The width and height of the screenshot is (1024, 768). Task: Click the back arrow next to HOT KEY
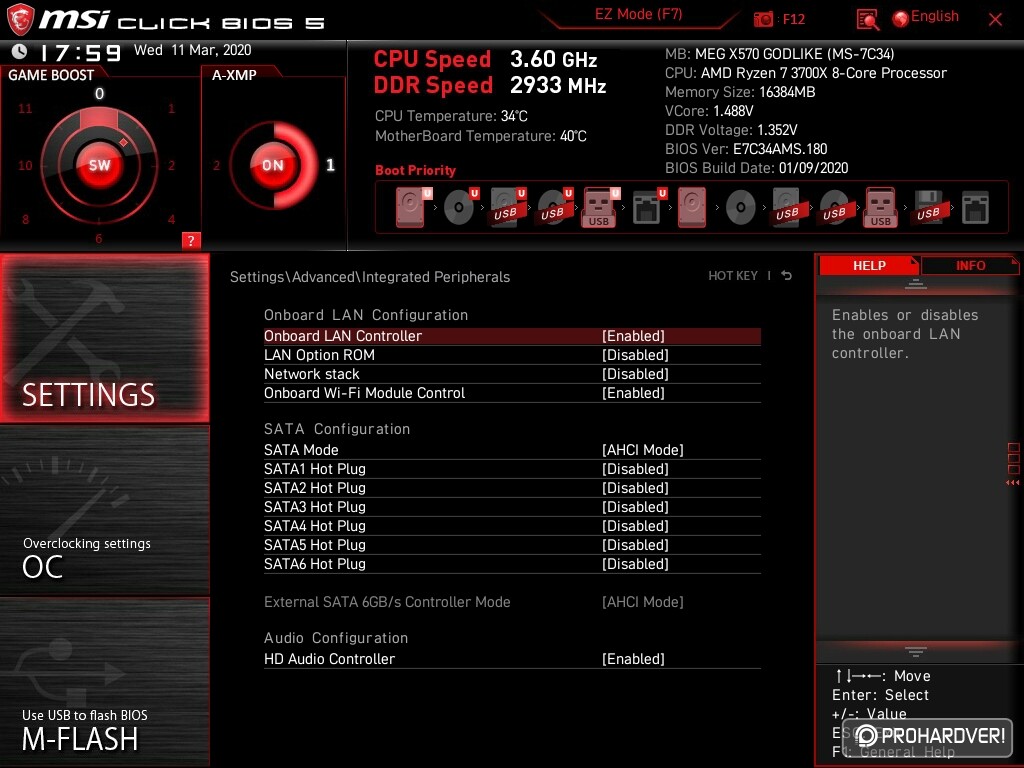[786, 276]
